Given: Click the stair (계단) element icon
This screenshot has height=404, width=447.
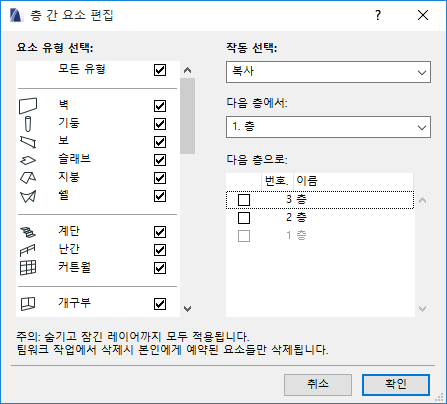Looking at the screenshot, I should [x=28, y=232].
